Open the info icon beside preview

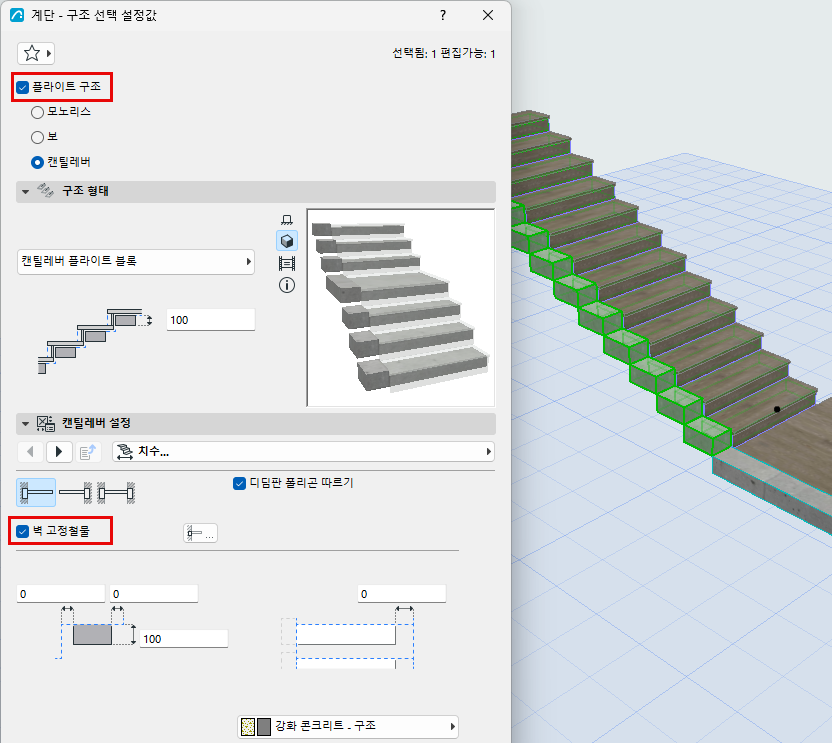[x=287, y=286]
